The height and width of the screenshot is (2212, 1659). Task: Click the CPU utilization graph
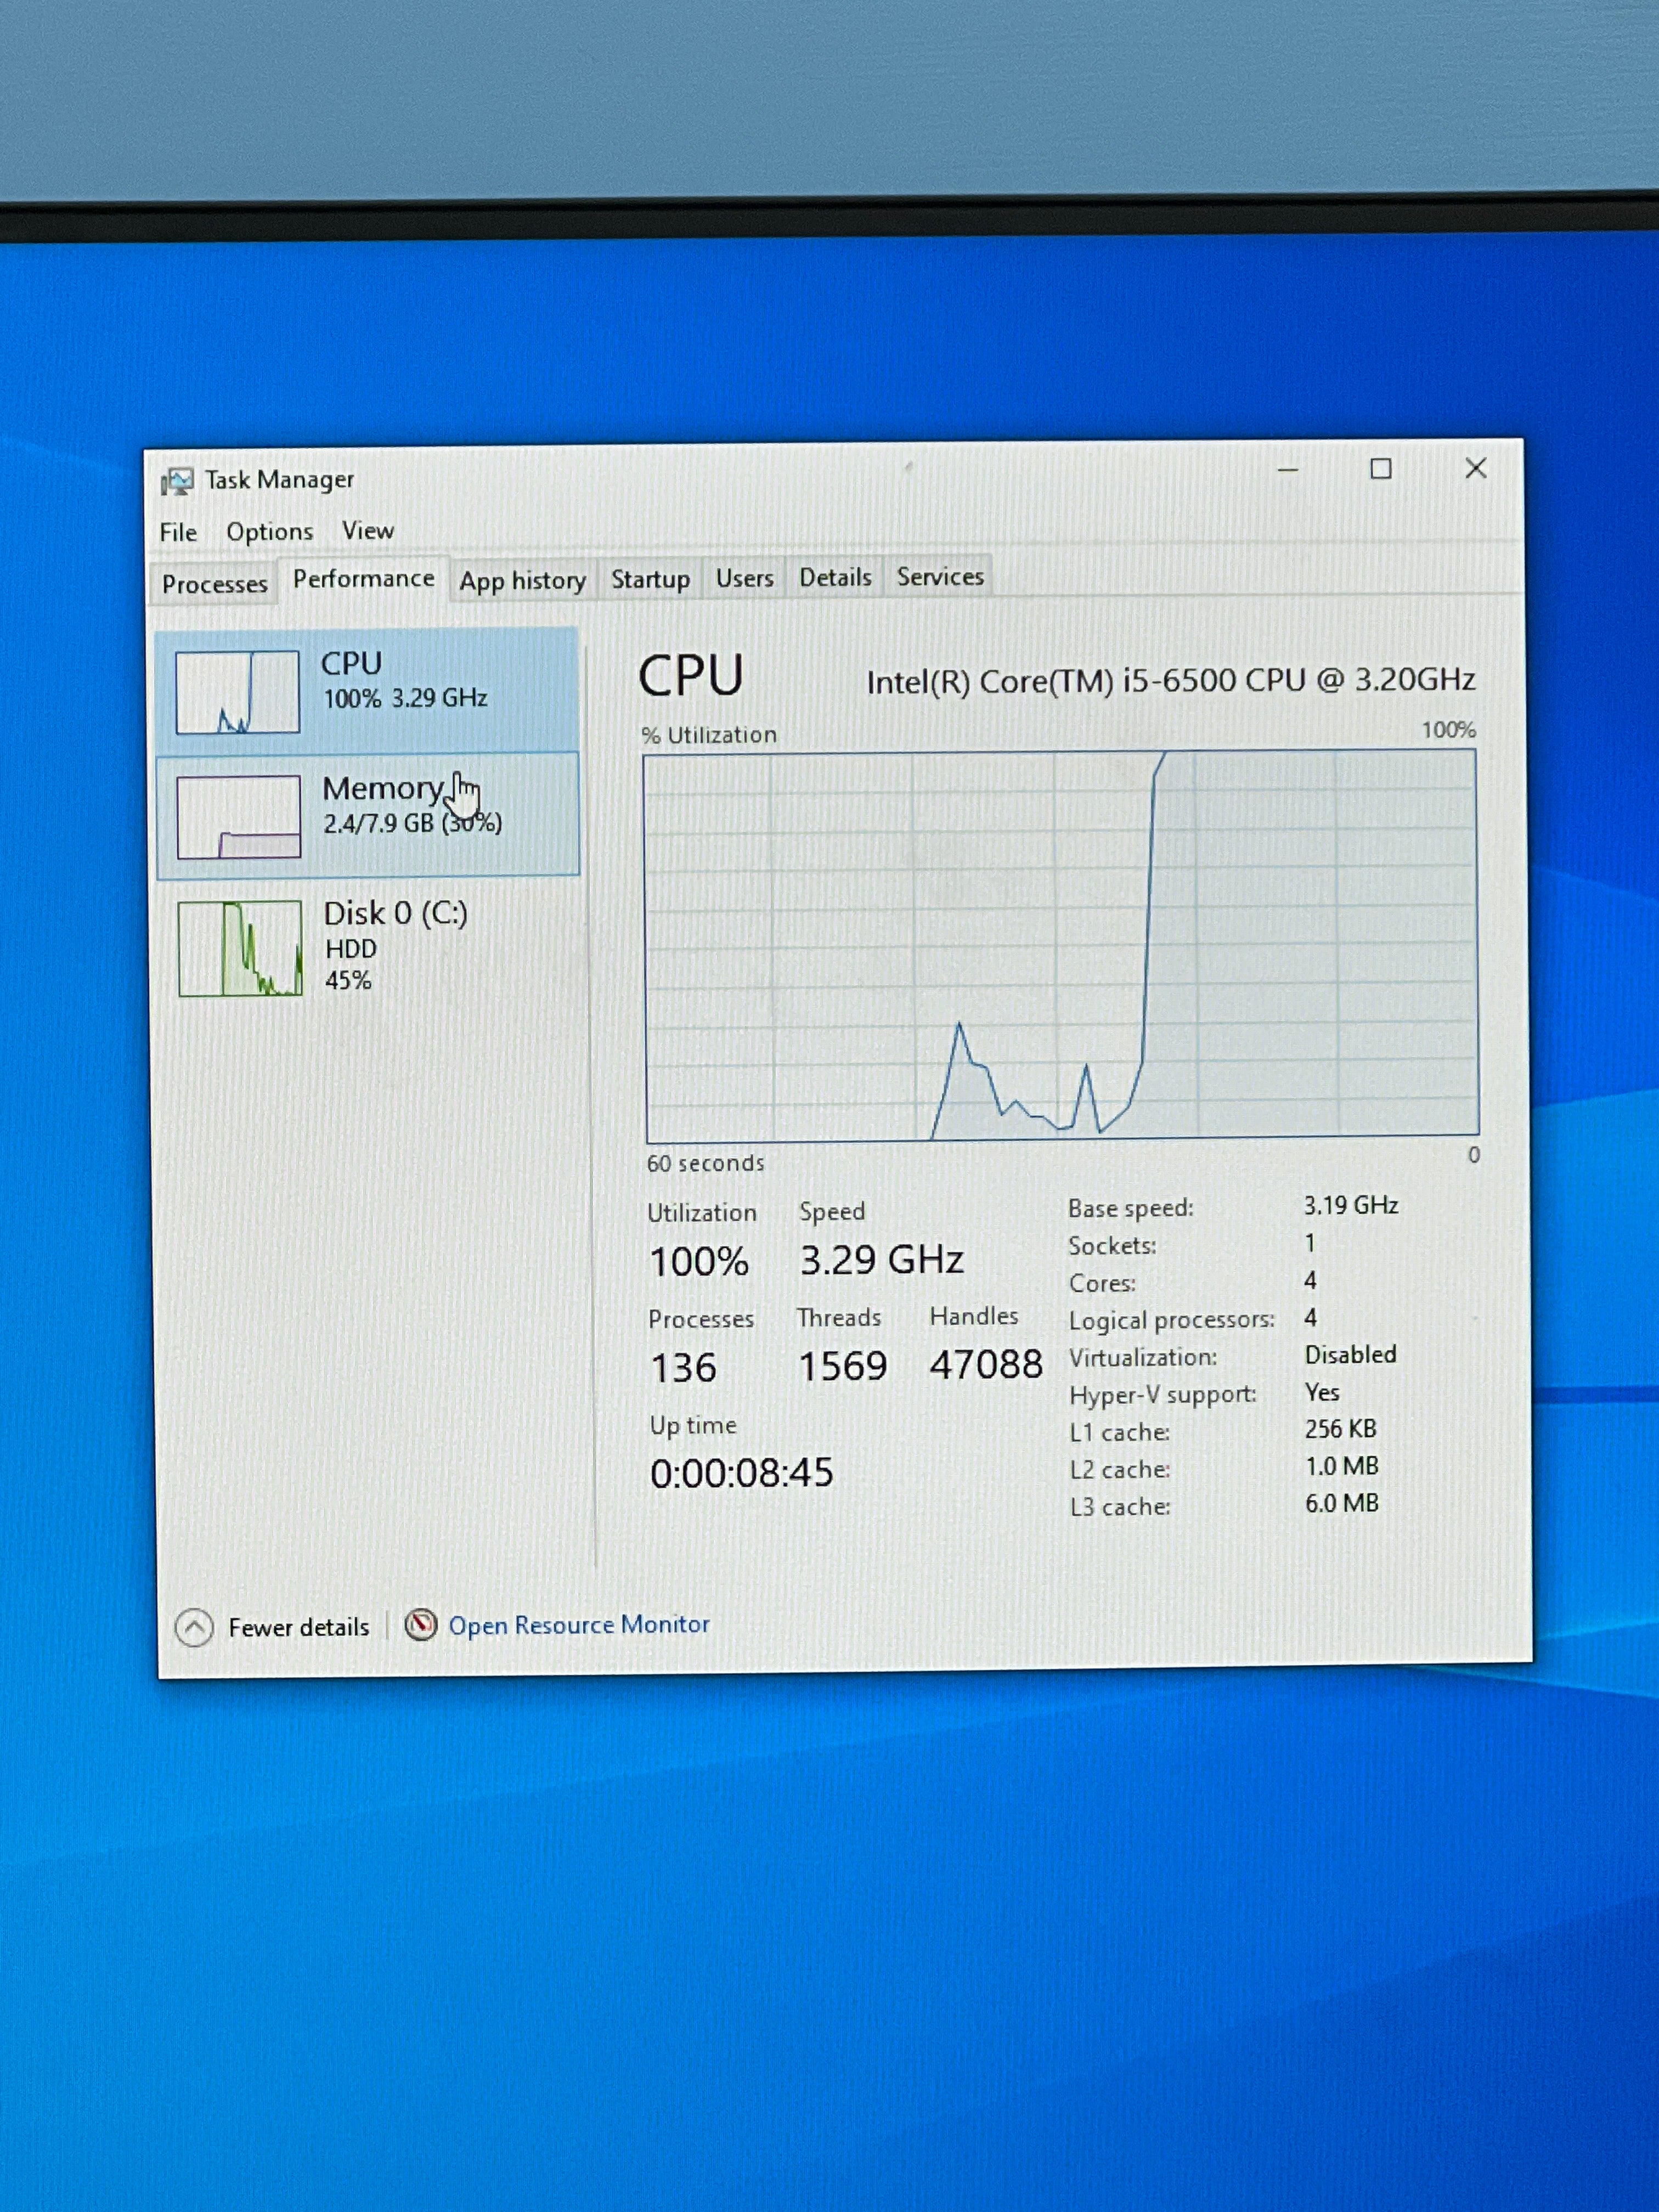pyautogui.click(x=1061, y=946)
